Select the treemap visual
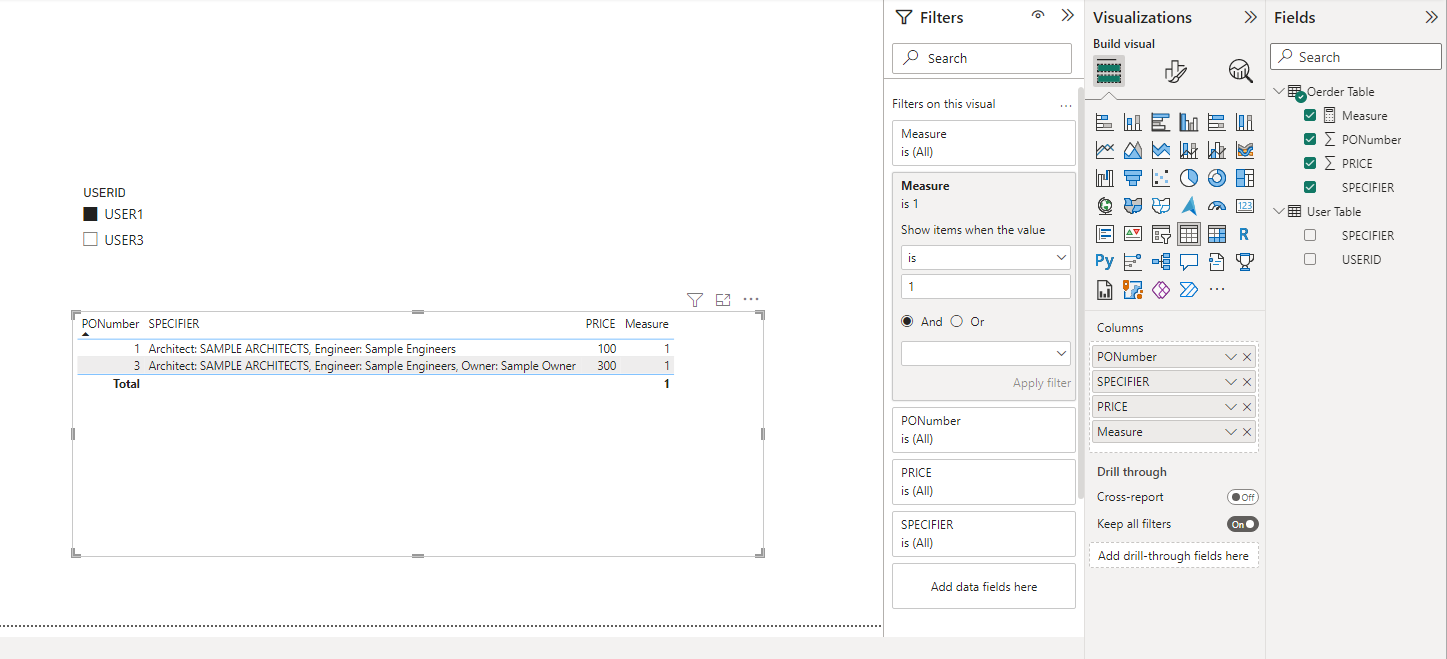Screen dimensions: 1447x659 coord(1245,178)
